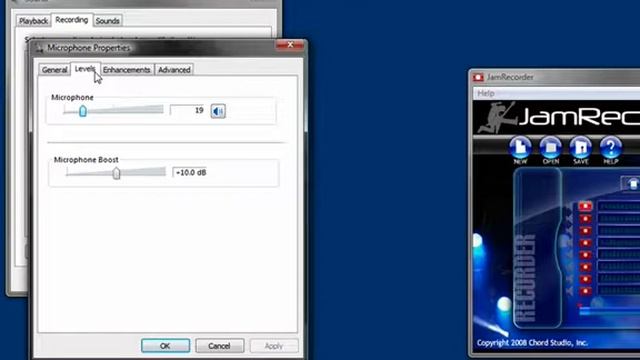640x360 pixels.
Task: Confirm with the OK button
Action: [165, 346]
